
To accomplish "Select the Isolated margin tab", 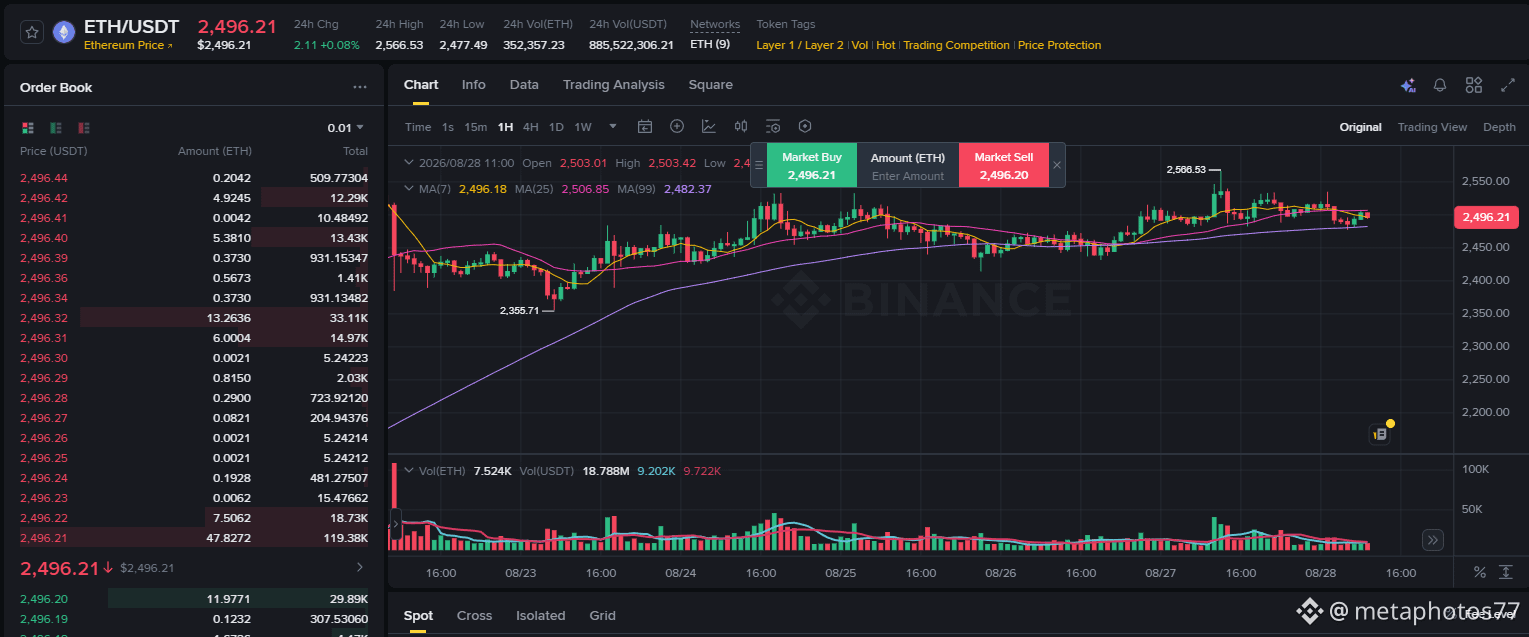I will (541, 616).
